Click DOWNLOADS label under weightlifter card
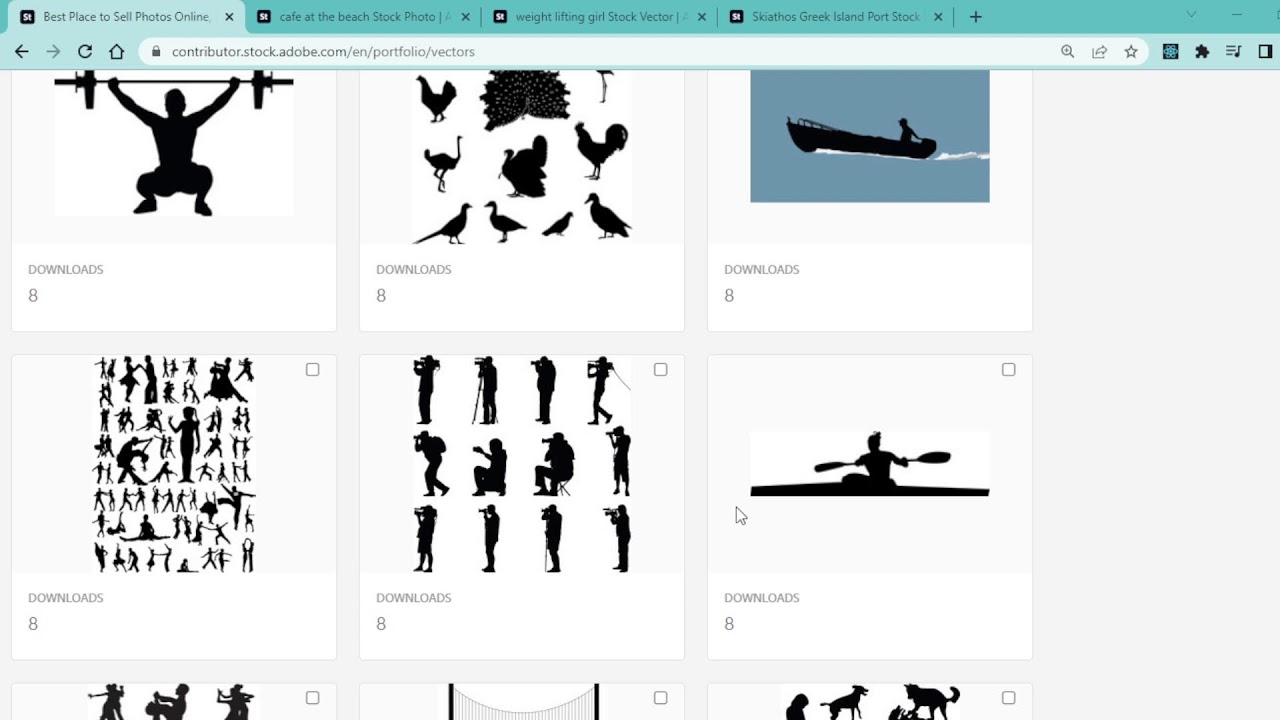This screenshot has width=1280, height=720. (66, 269)
